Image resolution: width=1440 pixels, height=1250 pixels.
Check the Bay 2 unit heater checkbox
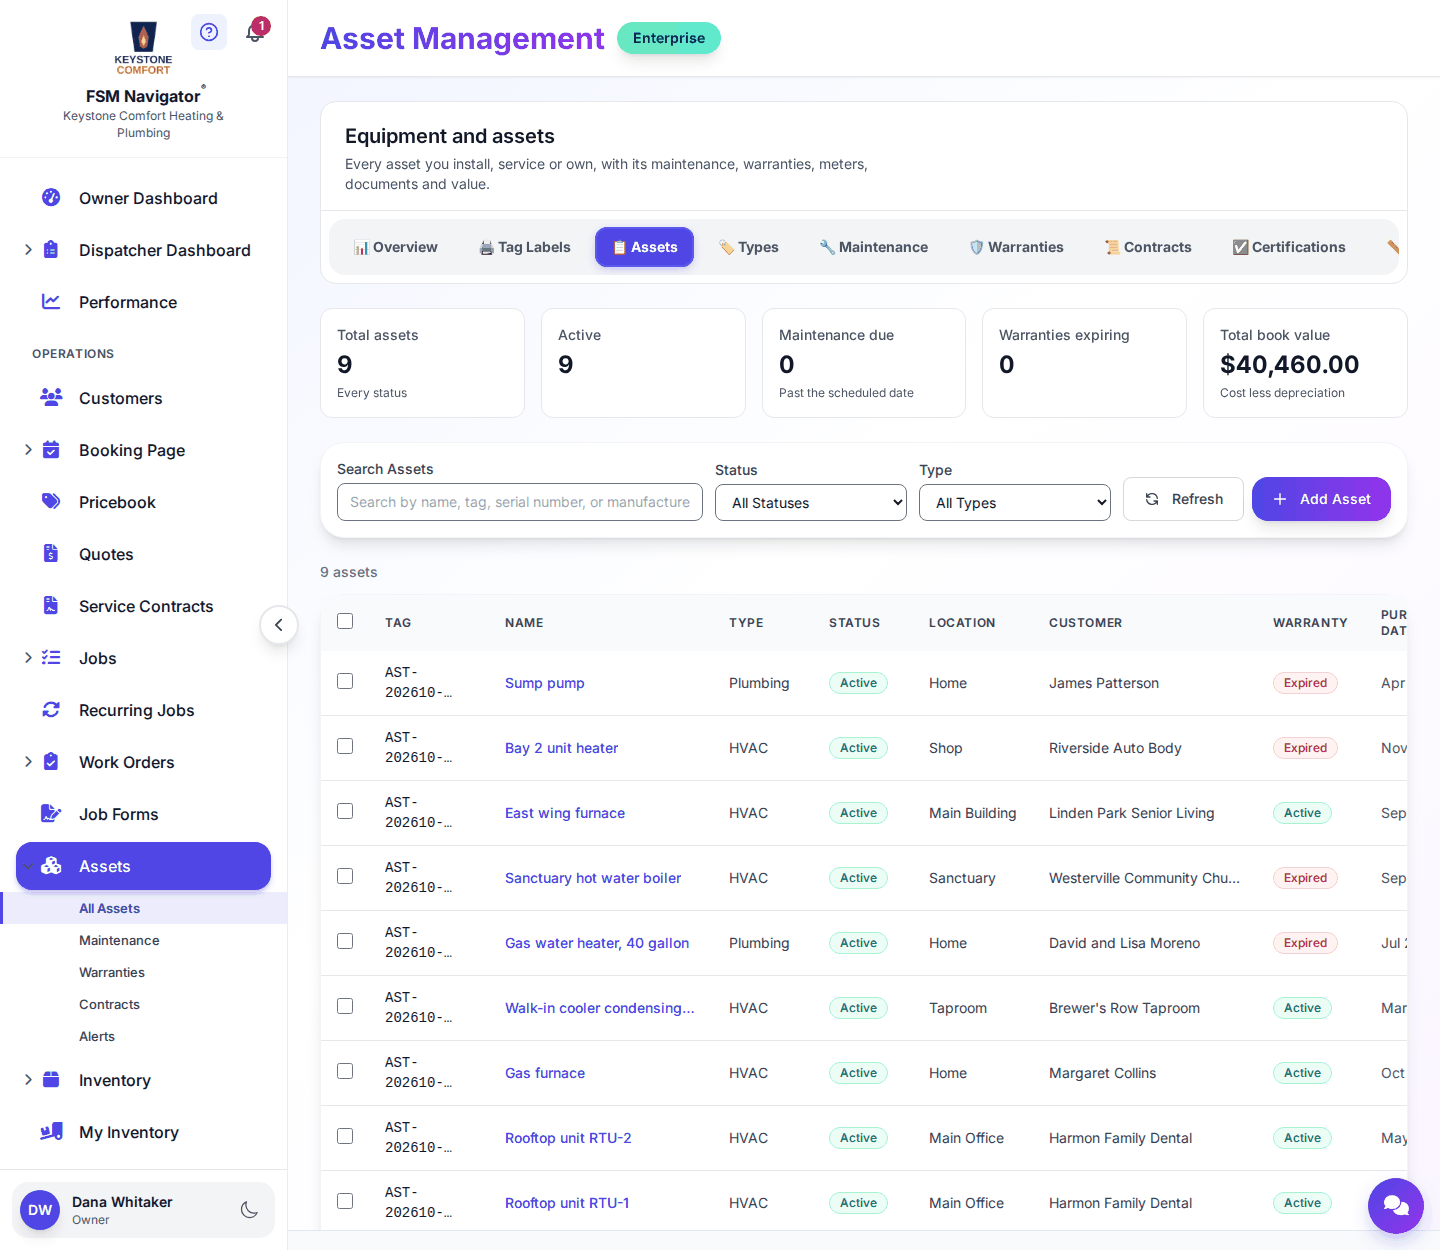[x=345, y=746]
